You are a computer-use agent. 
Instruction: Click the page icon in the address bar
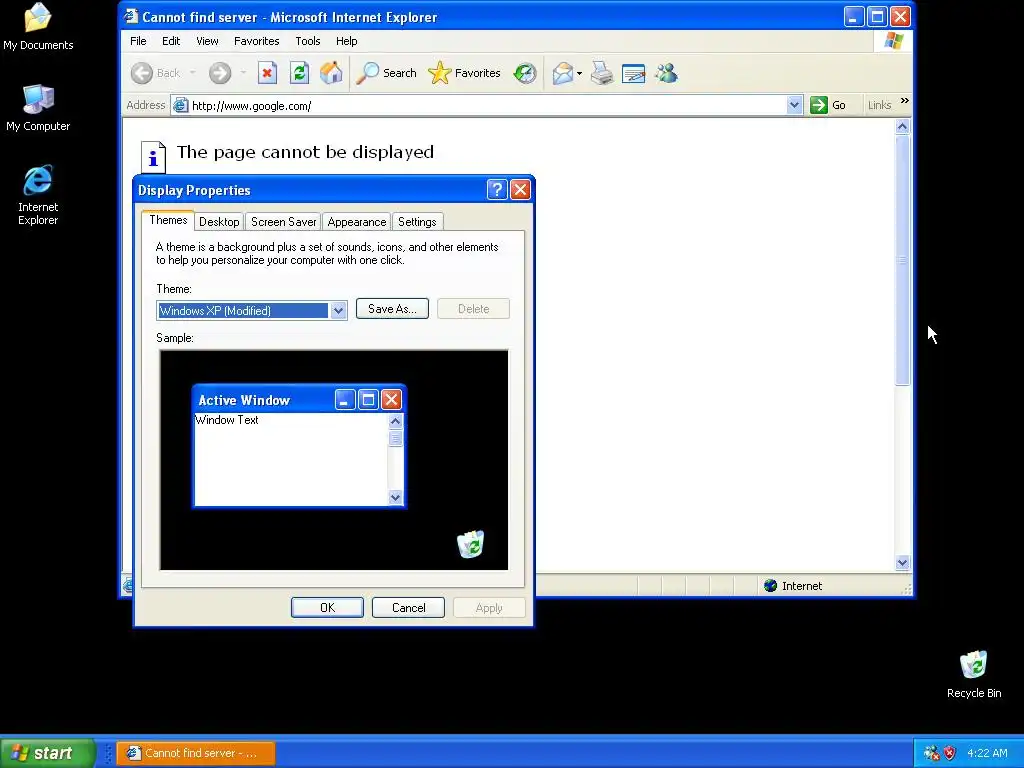[181, 105]
